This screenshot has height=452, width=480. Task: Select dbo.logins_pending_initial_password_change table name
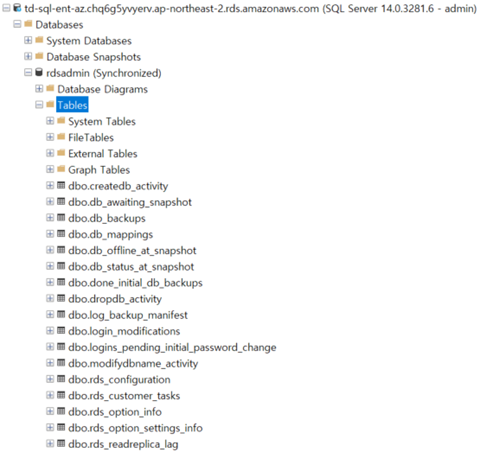pyautogui.click(x=172, y=347)
